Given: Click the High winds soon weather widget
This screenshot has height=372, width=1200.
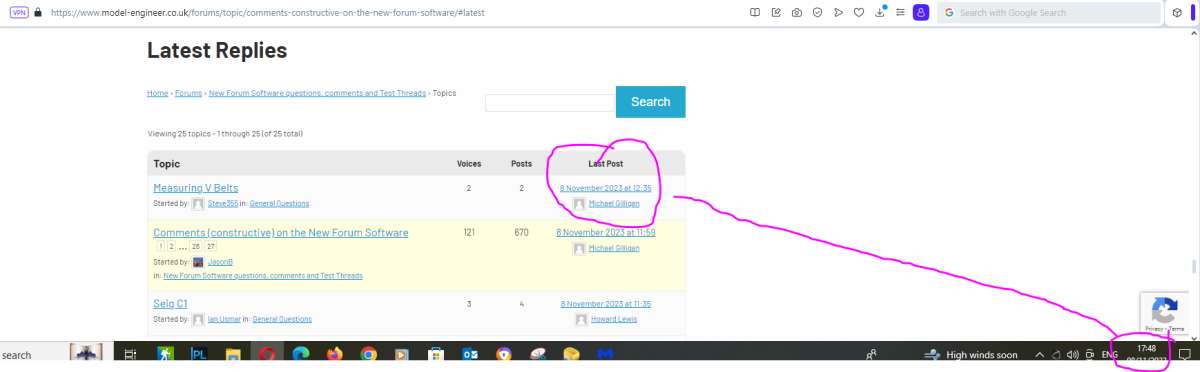Looking at the screenshot, I should [x=972, y=355].
